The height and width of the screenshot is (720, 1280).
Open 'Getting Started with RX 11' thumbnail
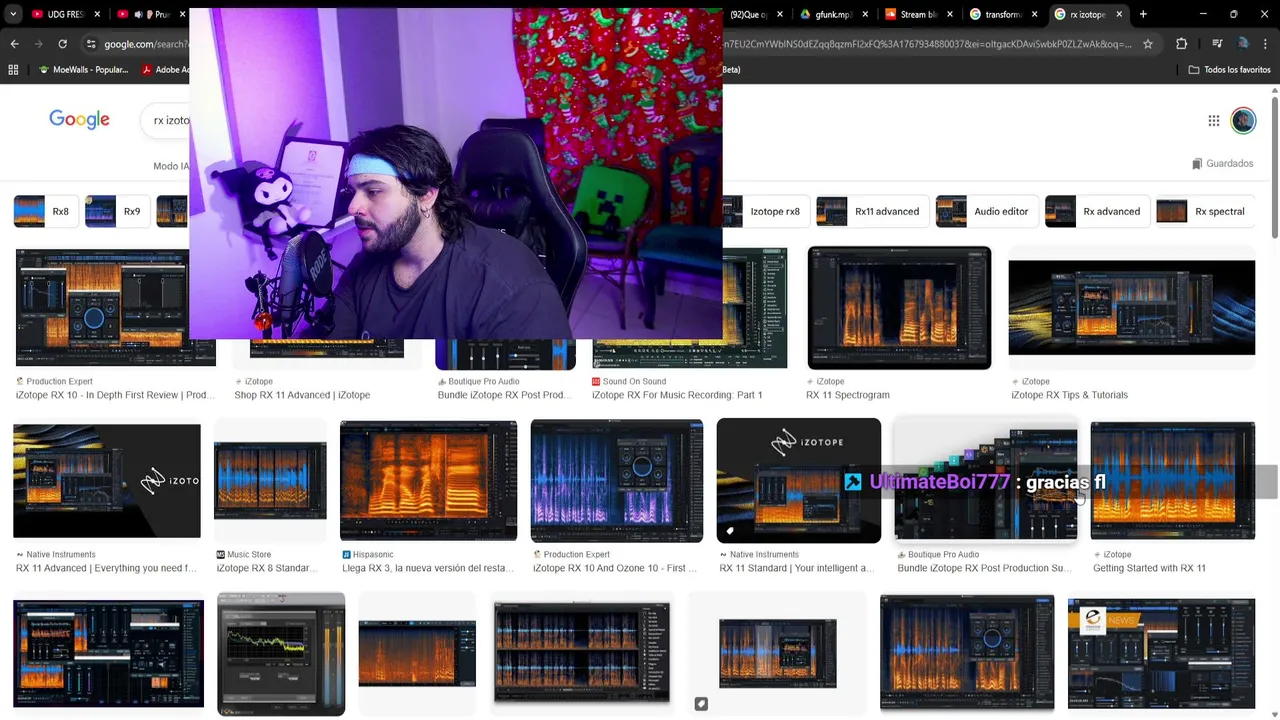1172,481
